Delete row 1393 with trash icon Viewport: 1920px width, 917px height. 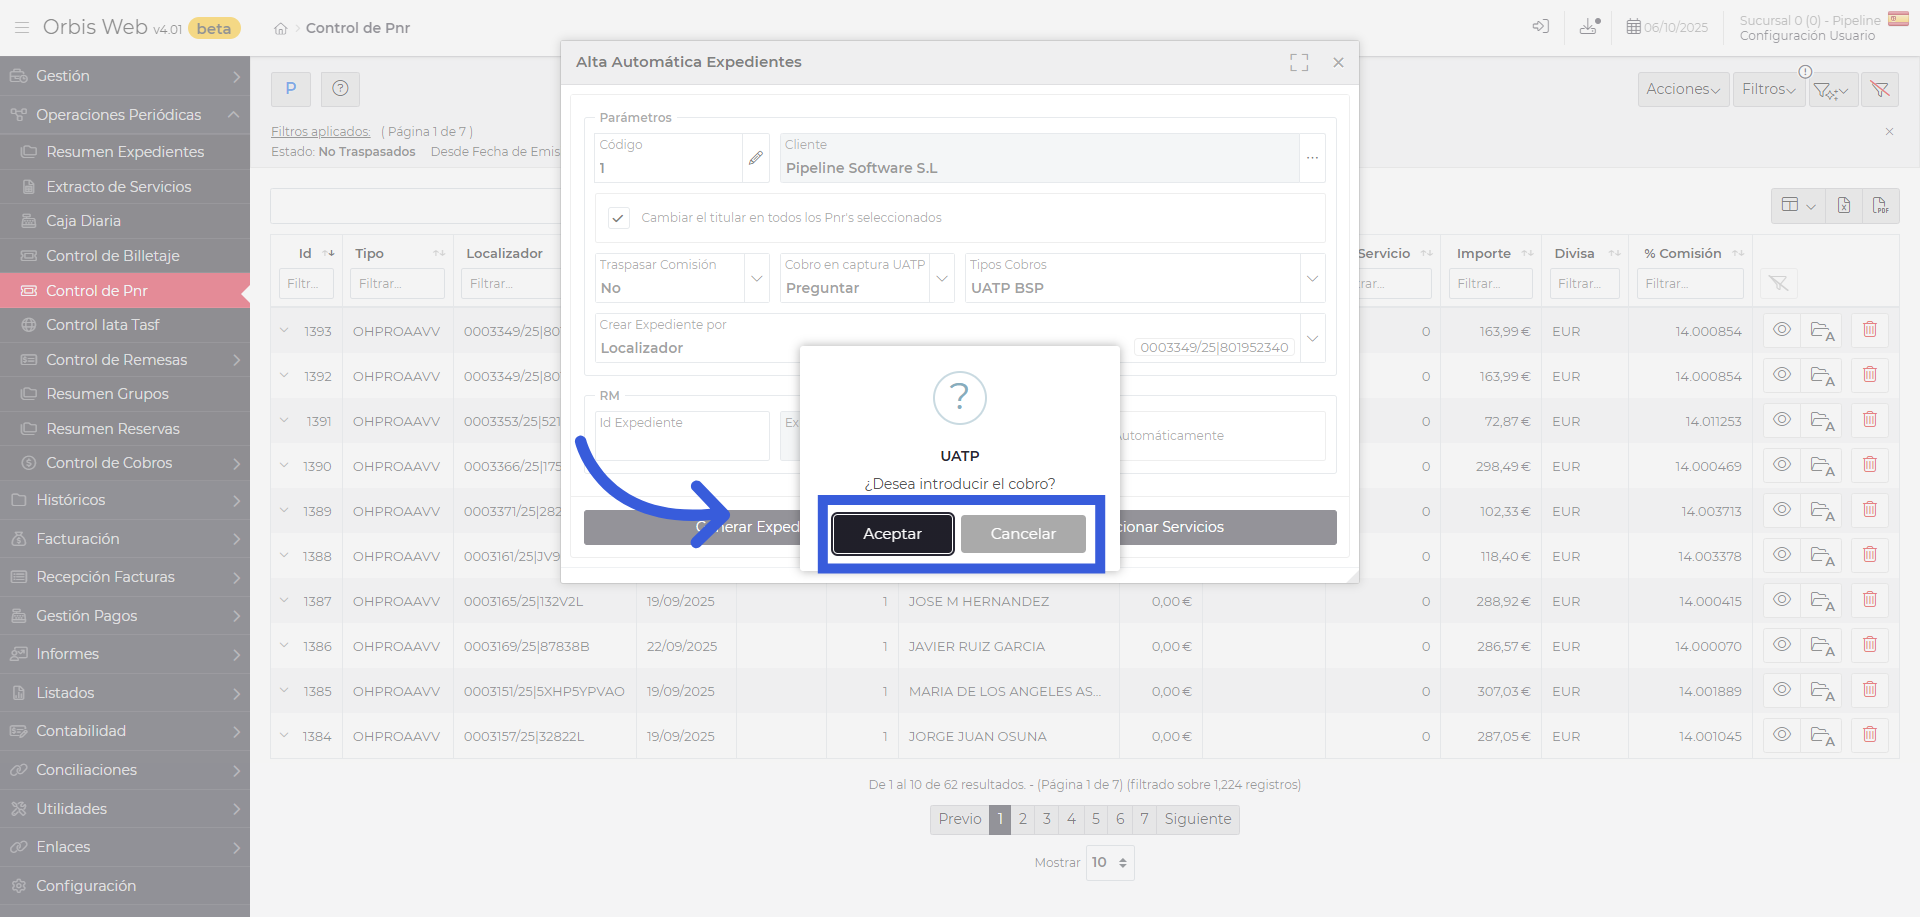click(x=1869, y=330)
